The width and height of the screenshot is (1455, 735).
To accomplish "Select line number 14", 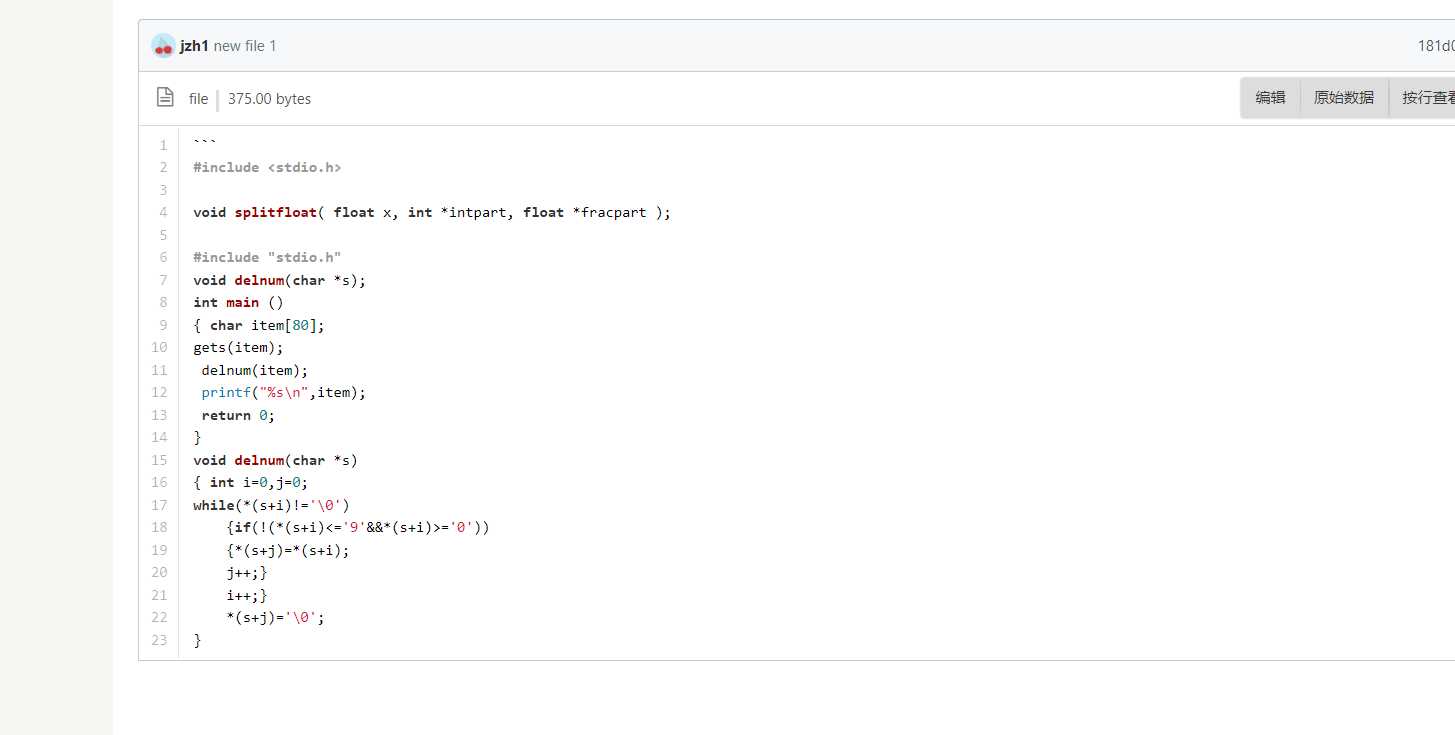I will point(160,437).
